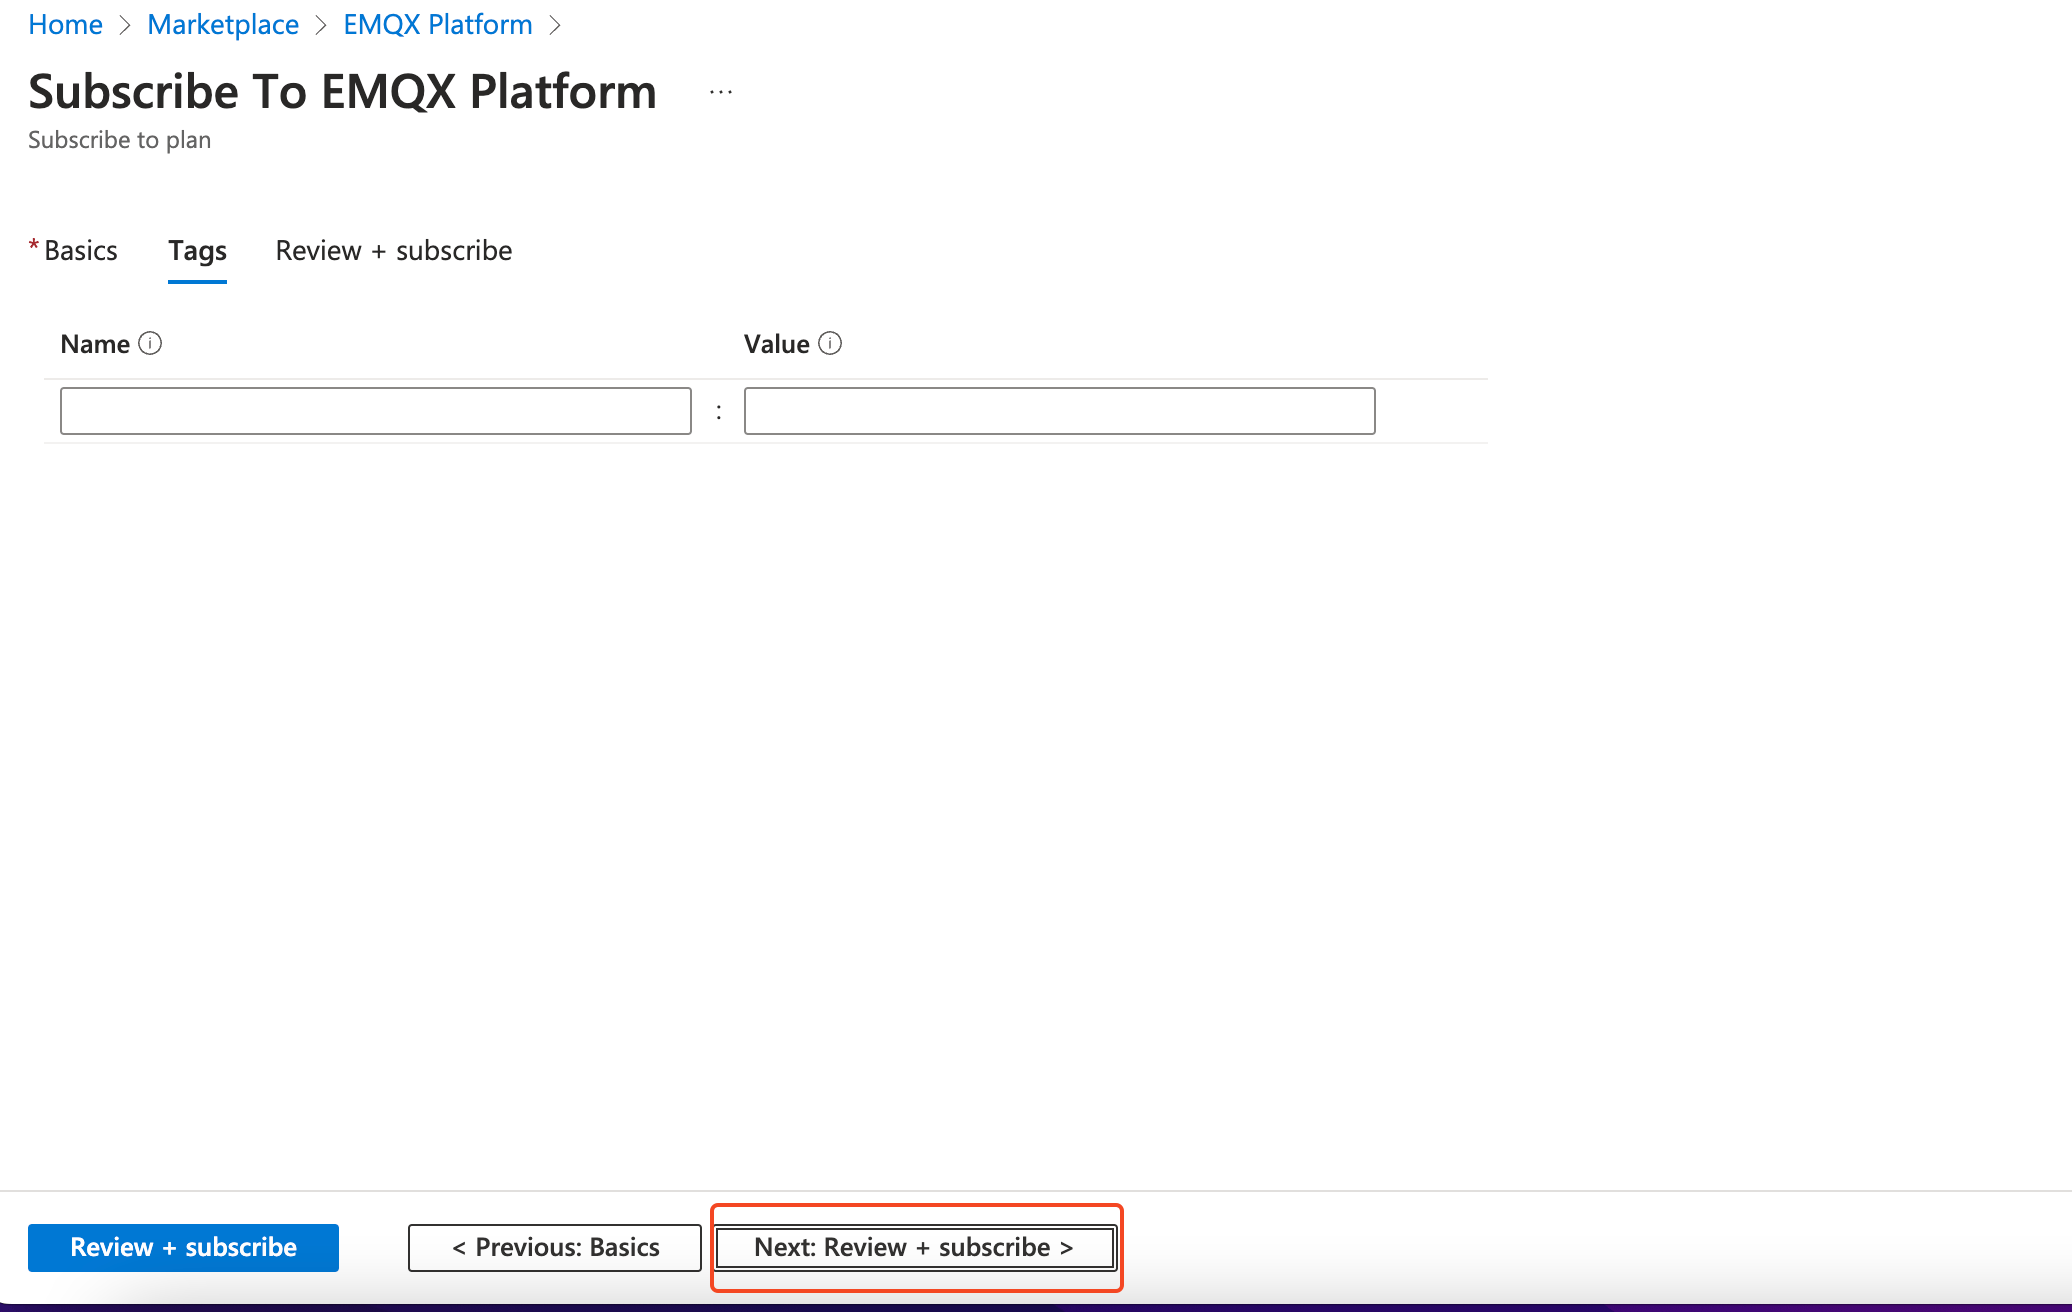This screenshot has height=1312, width=2072.
Task: Click the Subscribe To EMQX Platform title
Action: pyautogui.click(x=342, y=92)
